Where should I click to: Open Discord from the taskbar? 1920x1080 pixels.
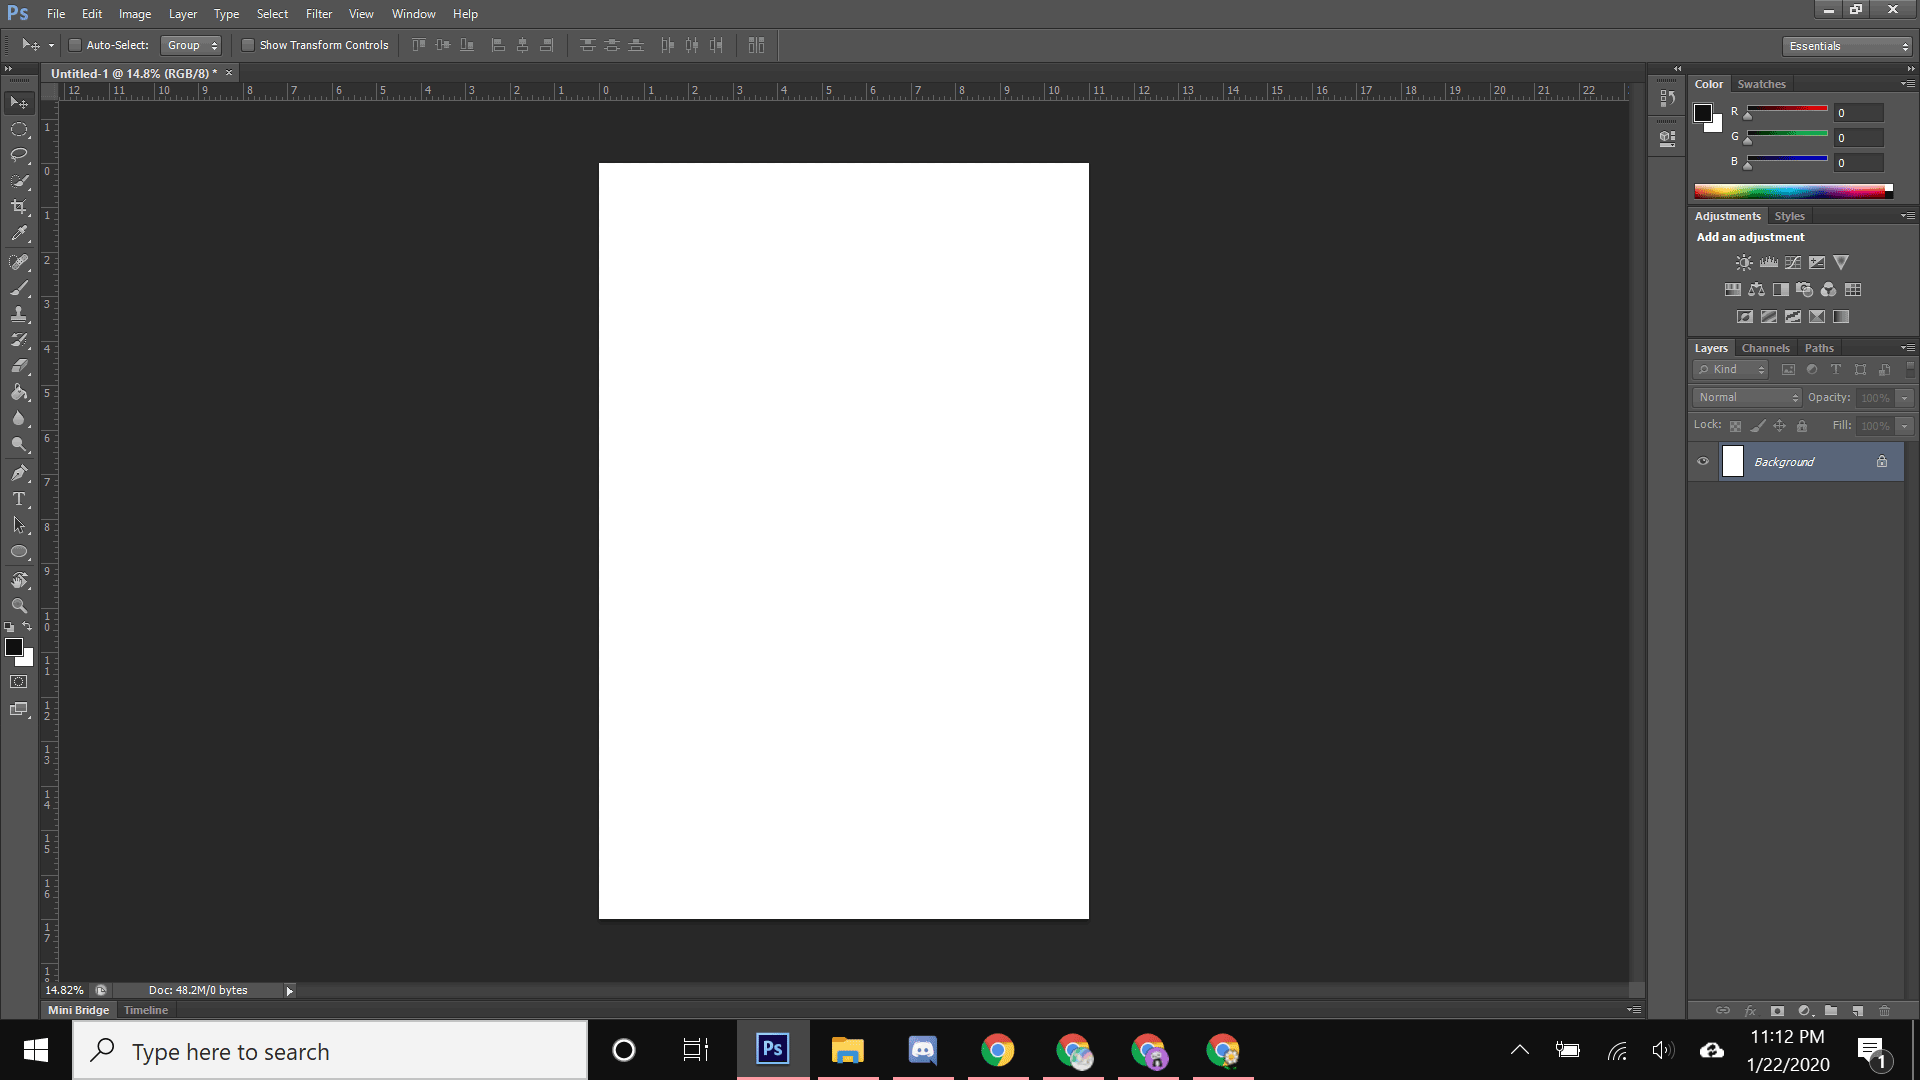point(922,1050)
